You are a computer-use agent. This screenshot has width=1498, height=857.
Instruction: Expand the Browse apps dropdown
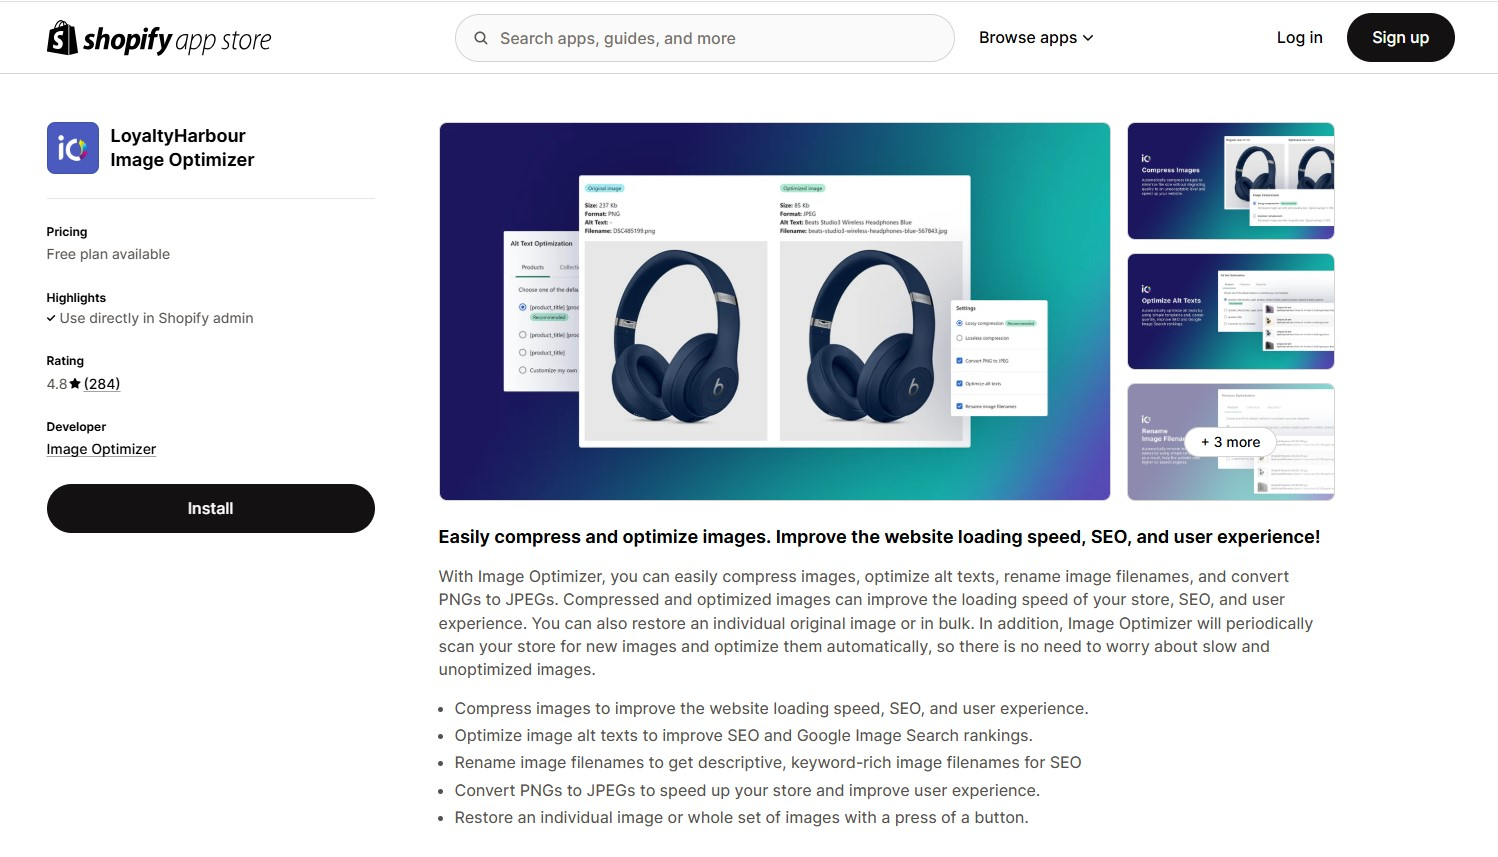coord(1036,38)
